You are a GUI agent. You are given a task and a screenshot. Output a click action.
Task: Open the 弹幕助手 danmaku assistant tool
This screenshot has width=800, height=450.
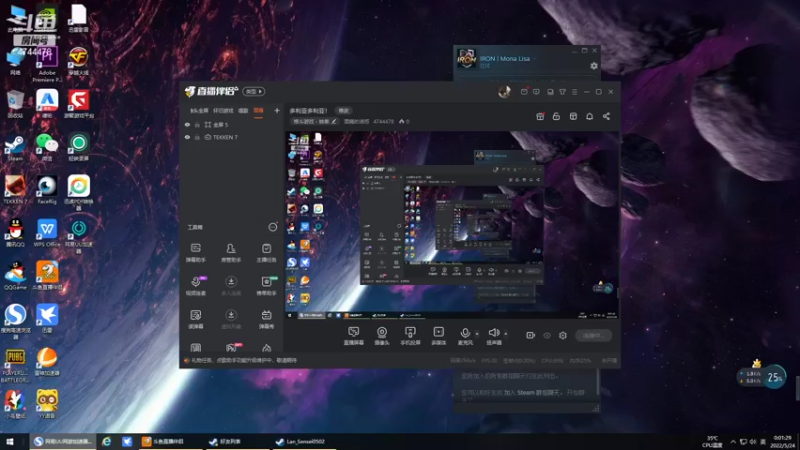pyautogui.click(x=195, y=253)
